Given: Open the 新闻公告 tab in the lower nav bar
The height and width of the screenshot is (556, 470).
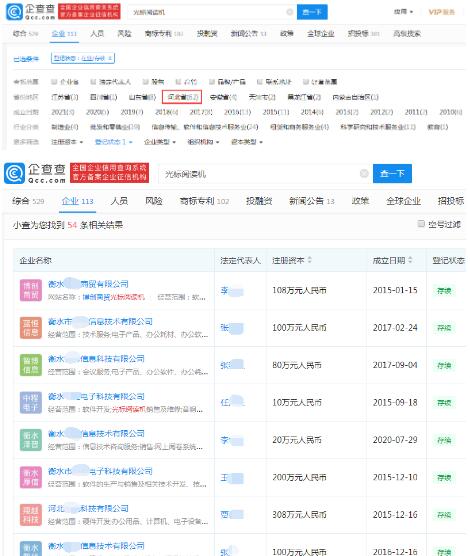Looking at the screenshot, I should (312, 201).
